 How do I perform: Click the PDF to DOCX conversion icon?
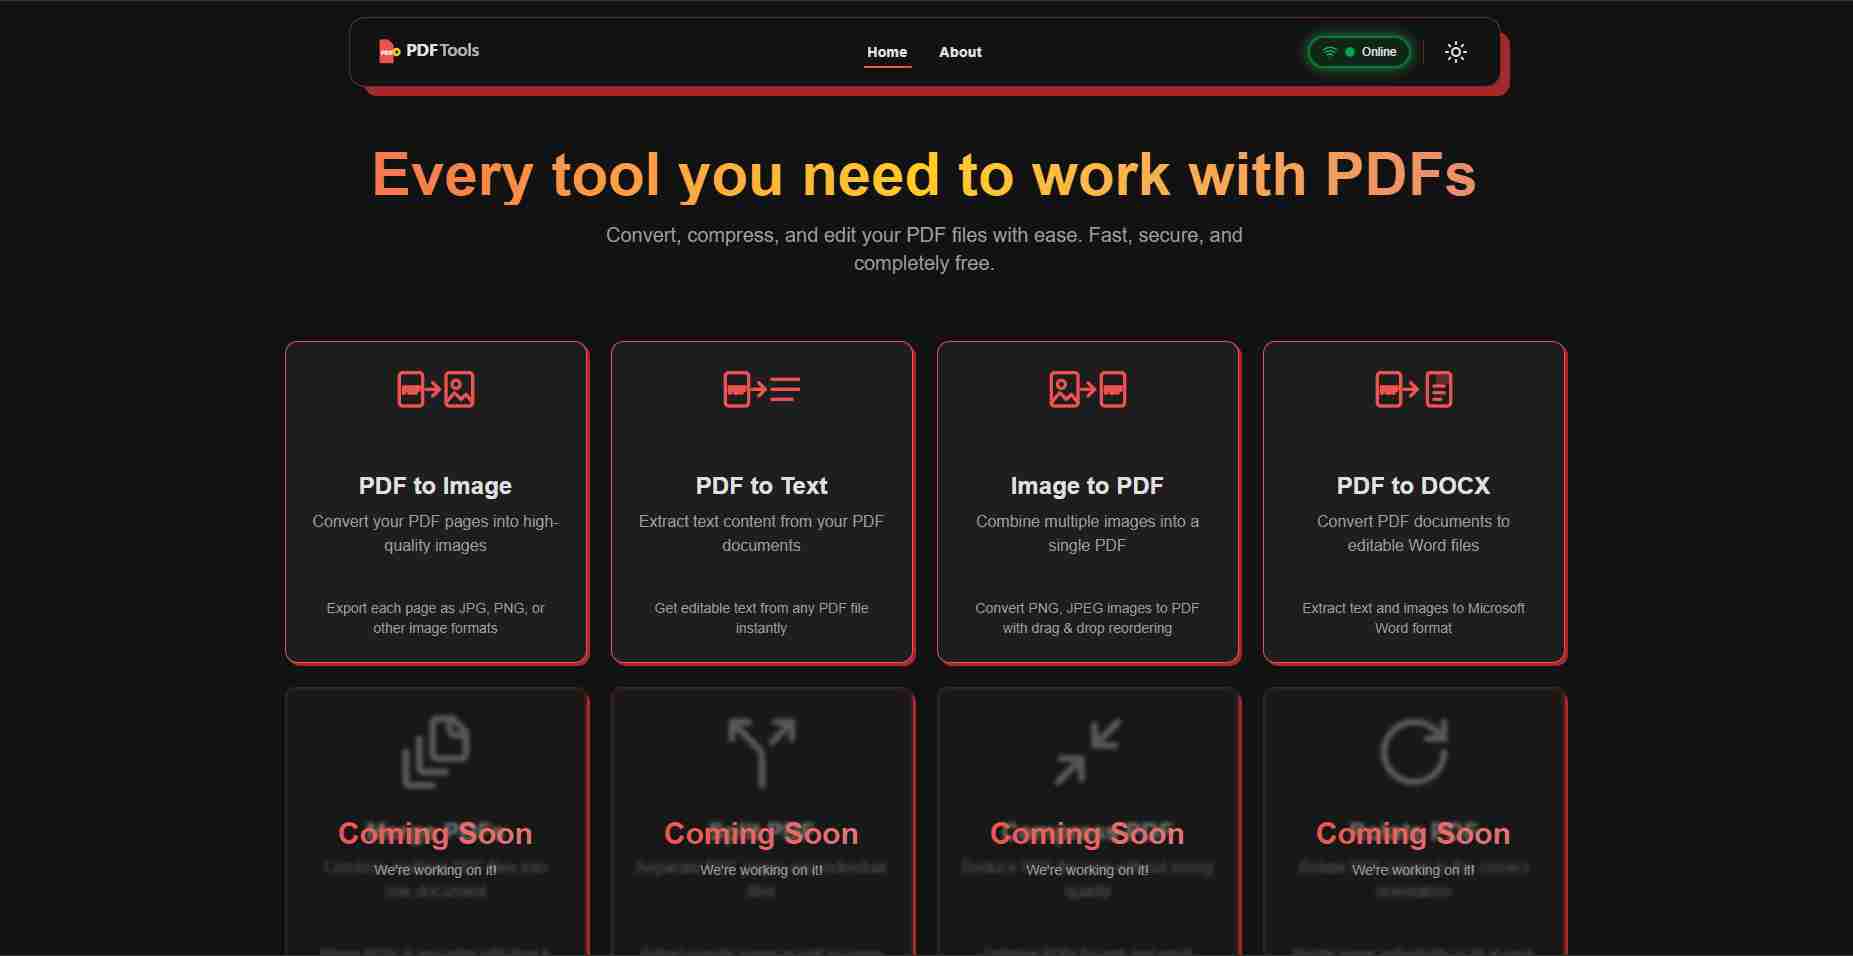pos(1413,391)
